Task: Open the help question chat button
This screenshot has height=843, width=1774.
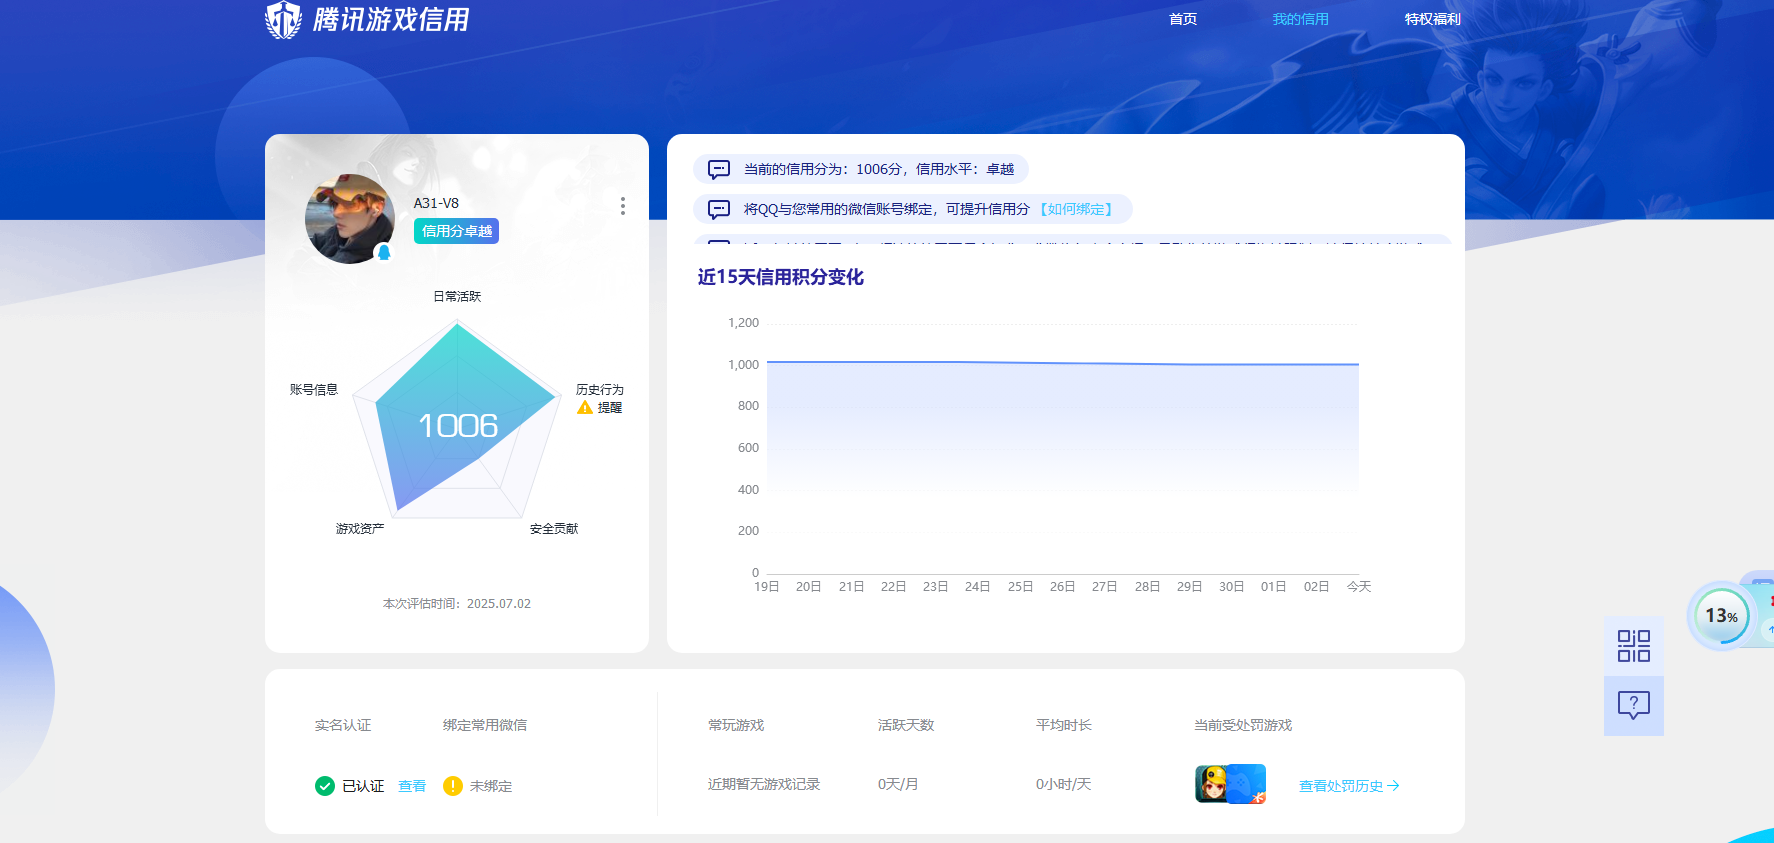Action: tap(1634, 706)
